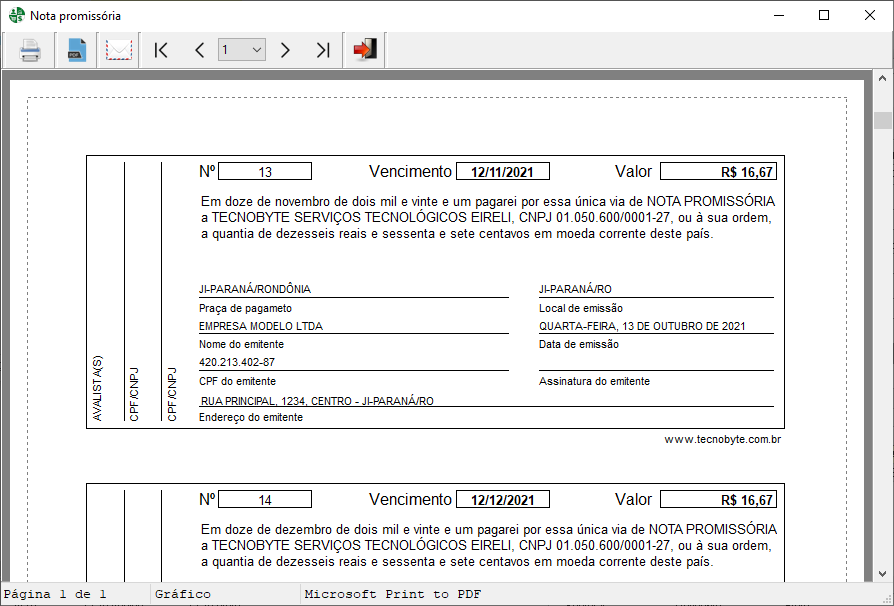This screenshot has width=894, height=606.
Task: Jump to the last page
Action: point(322,49)
